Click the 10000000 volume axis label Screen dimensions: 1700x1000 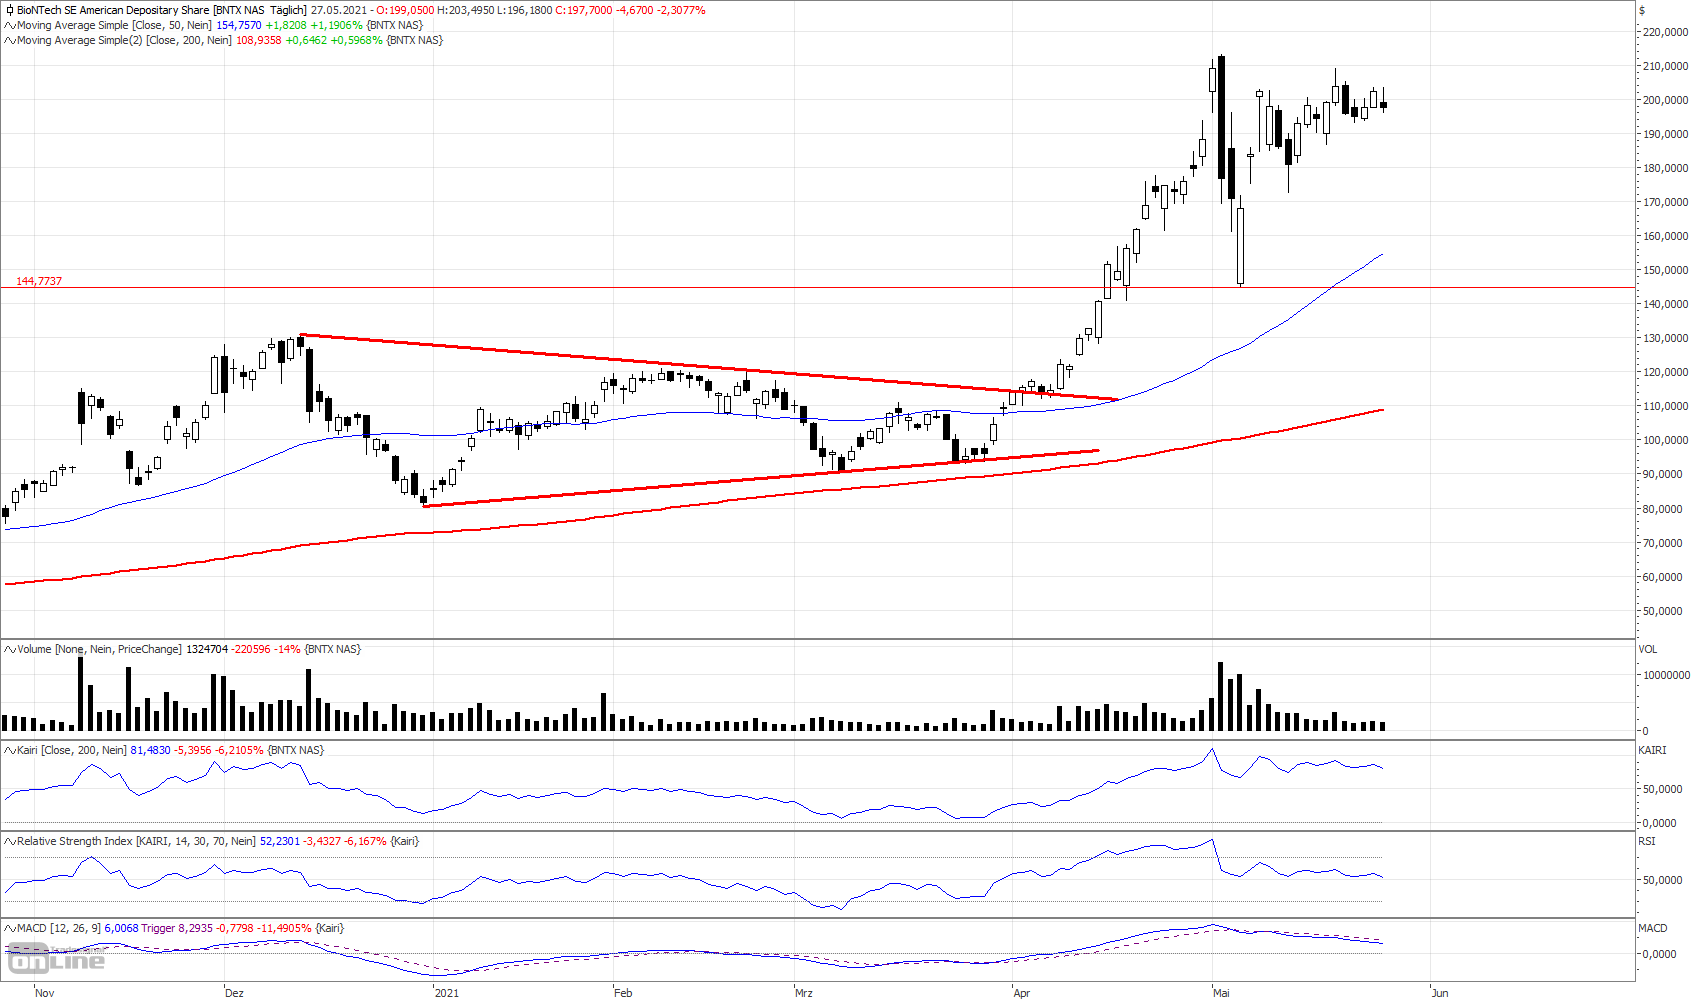[1667, 675]
